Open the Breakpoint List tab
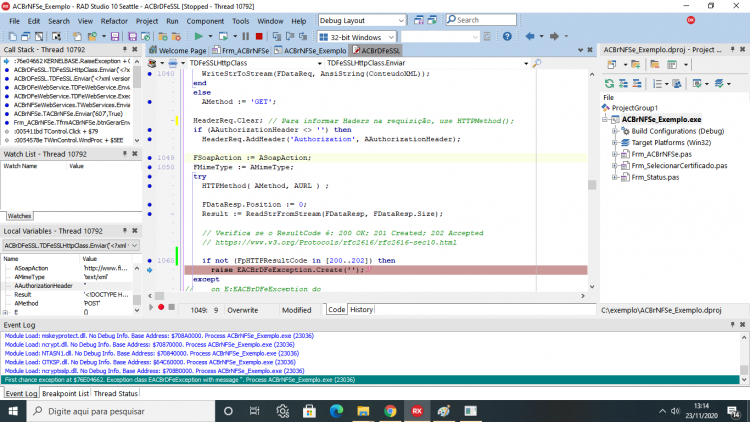 (x=66, y=393)
